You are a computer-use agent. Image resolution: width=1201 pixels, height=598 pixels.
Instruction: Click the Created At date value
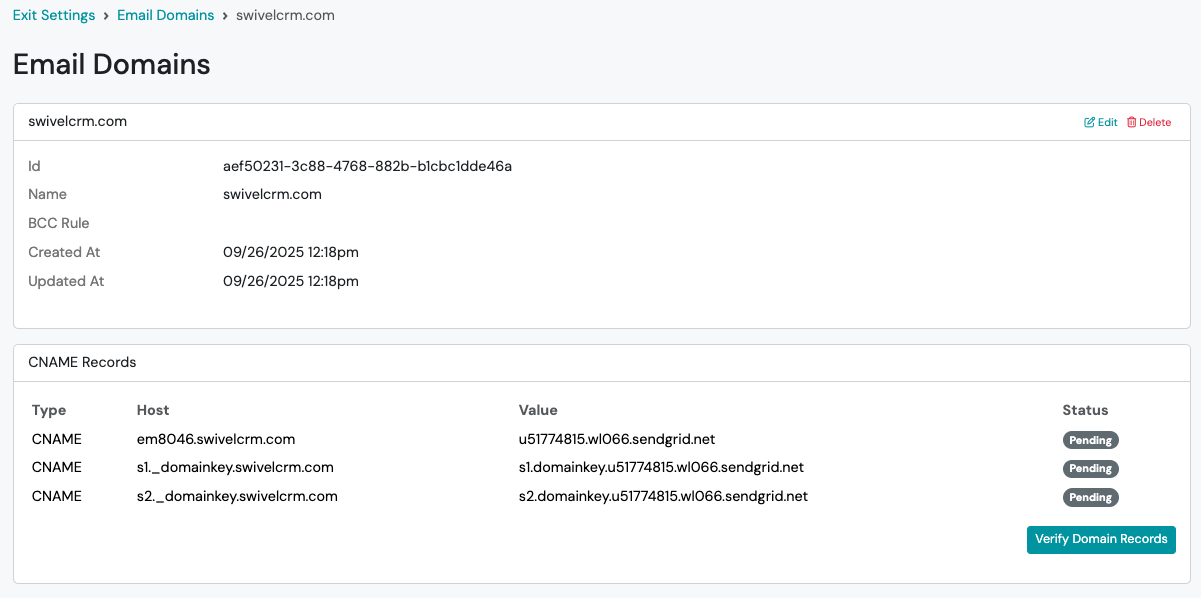click(x=291, y=252)
